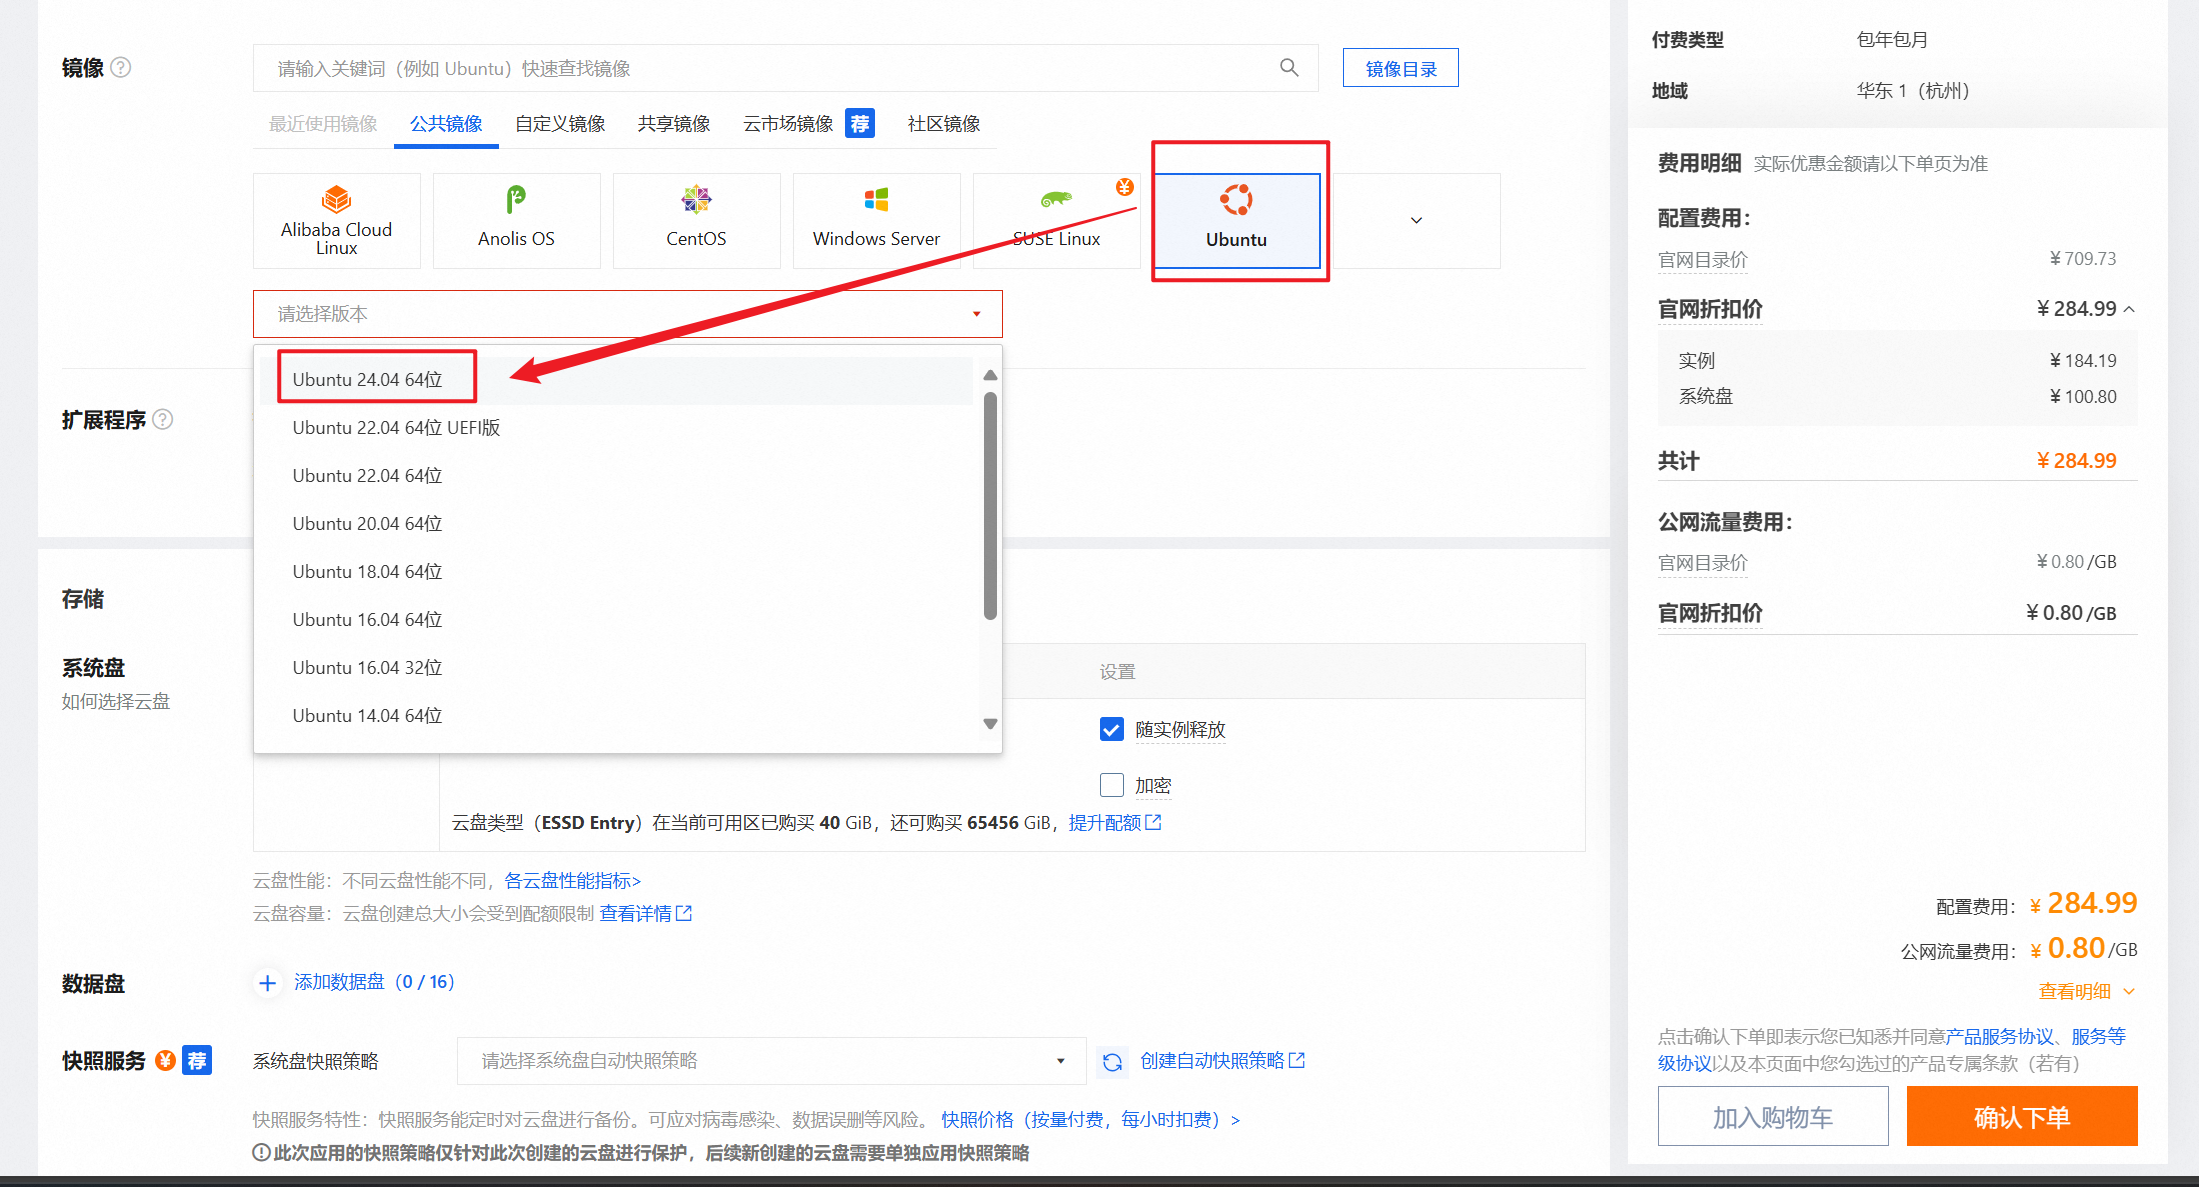This screenshot has width=2199, height=1187.
Task: Click the 荐 badge beside 快照服务
Action: click(197, 1060)
